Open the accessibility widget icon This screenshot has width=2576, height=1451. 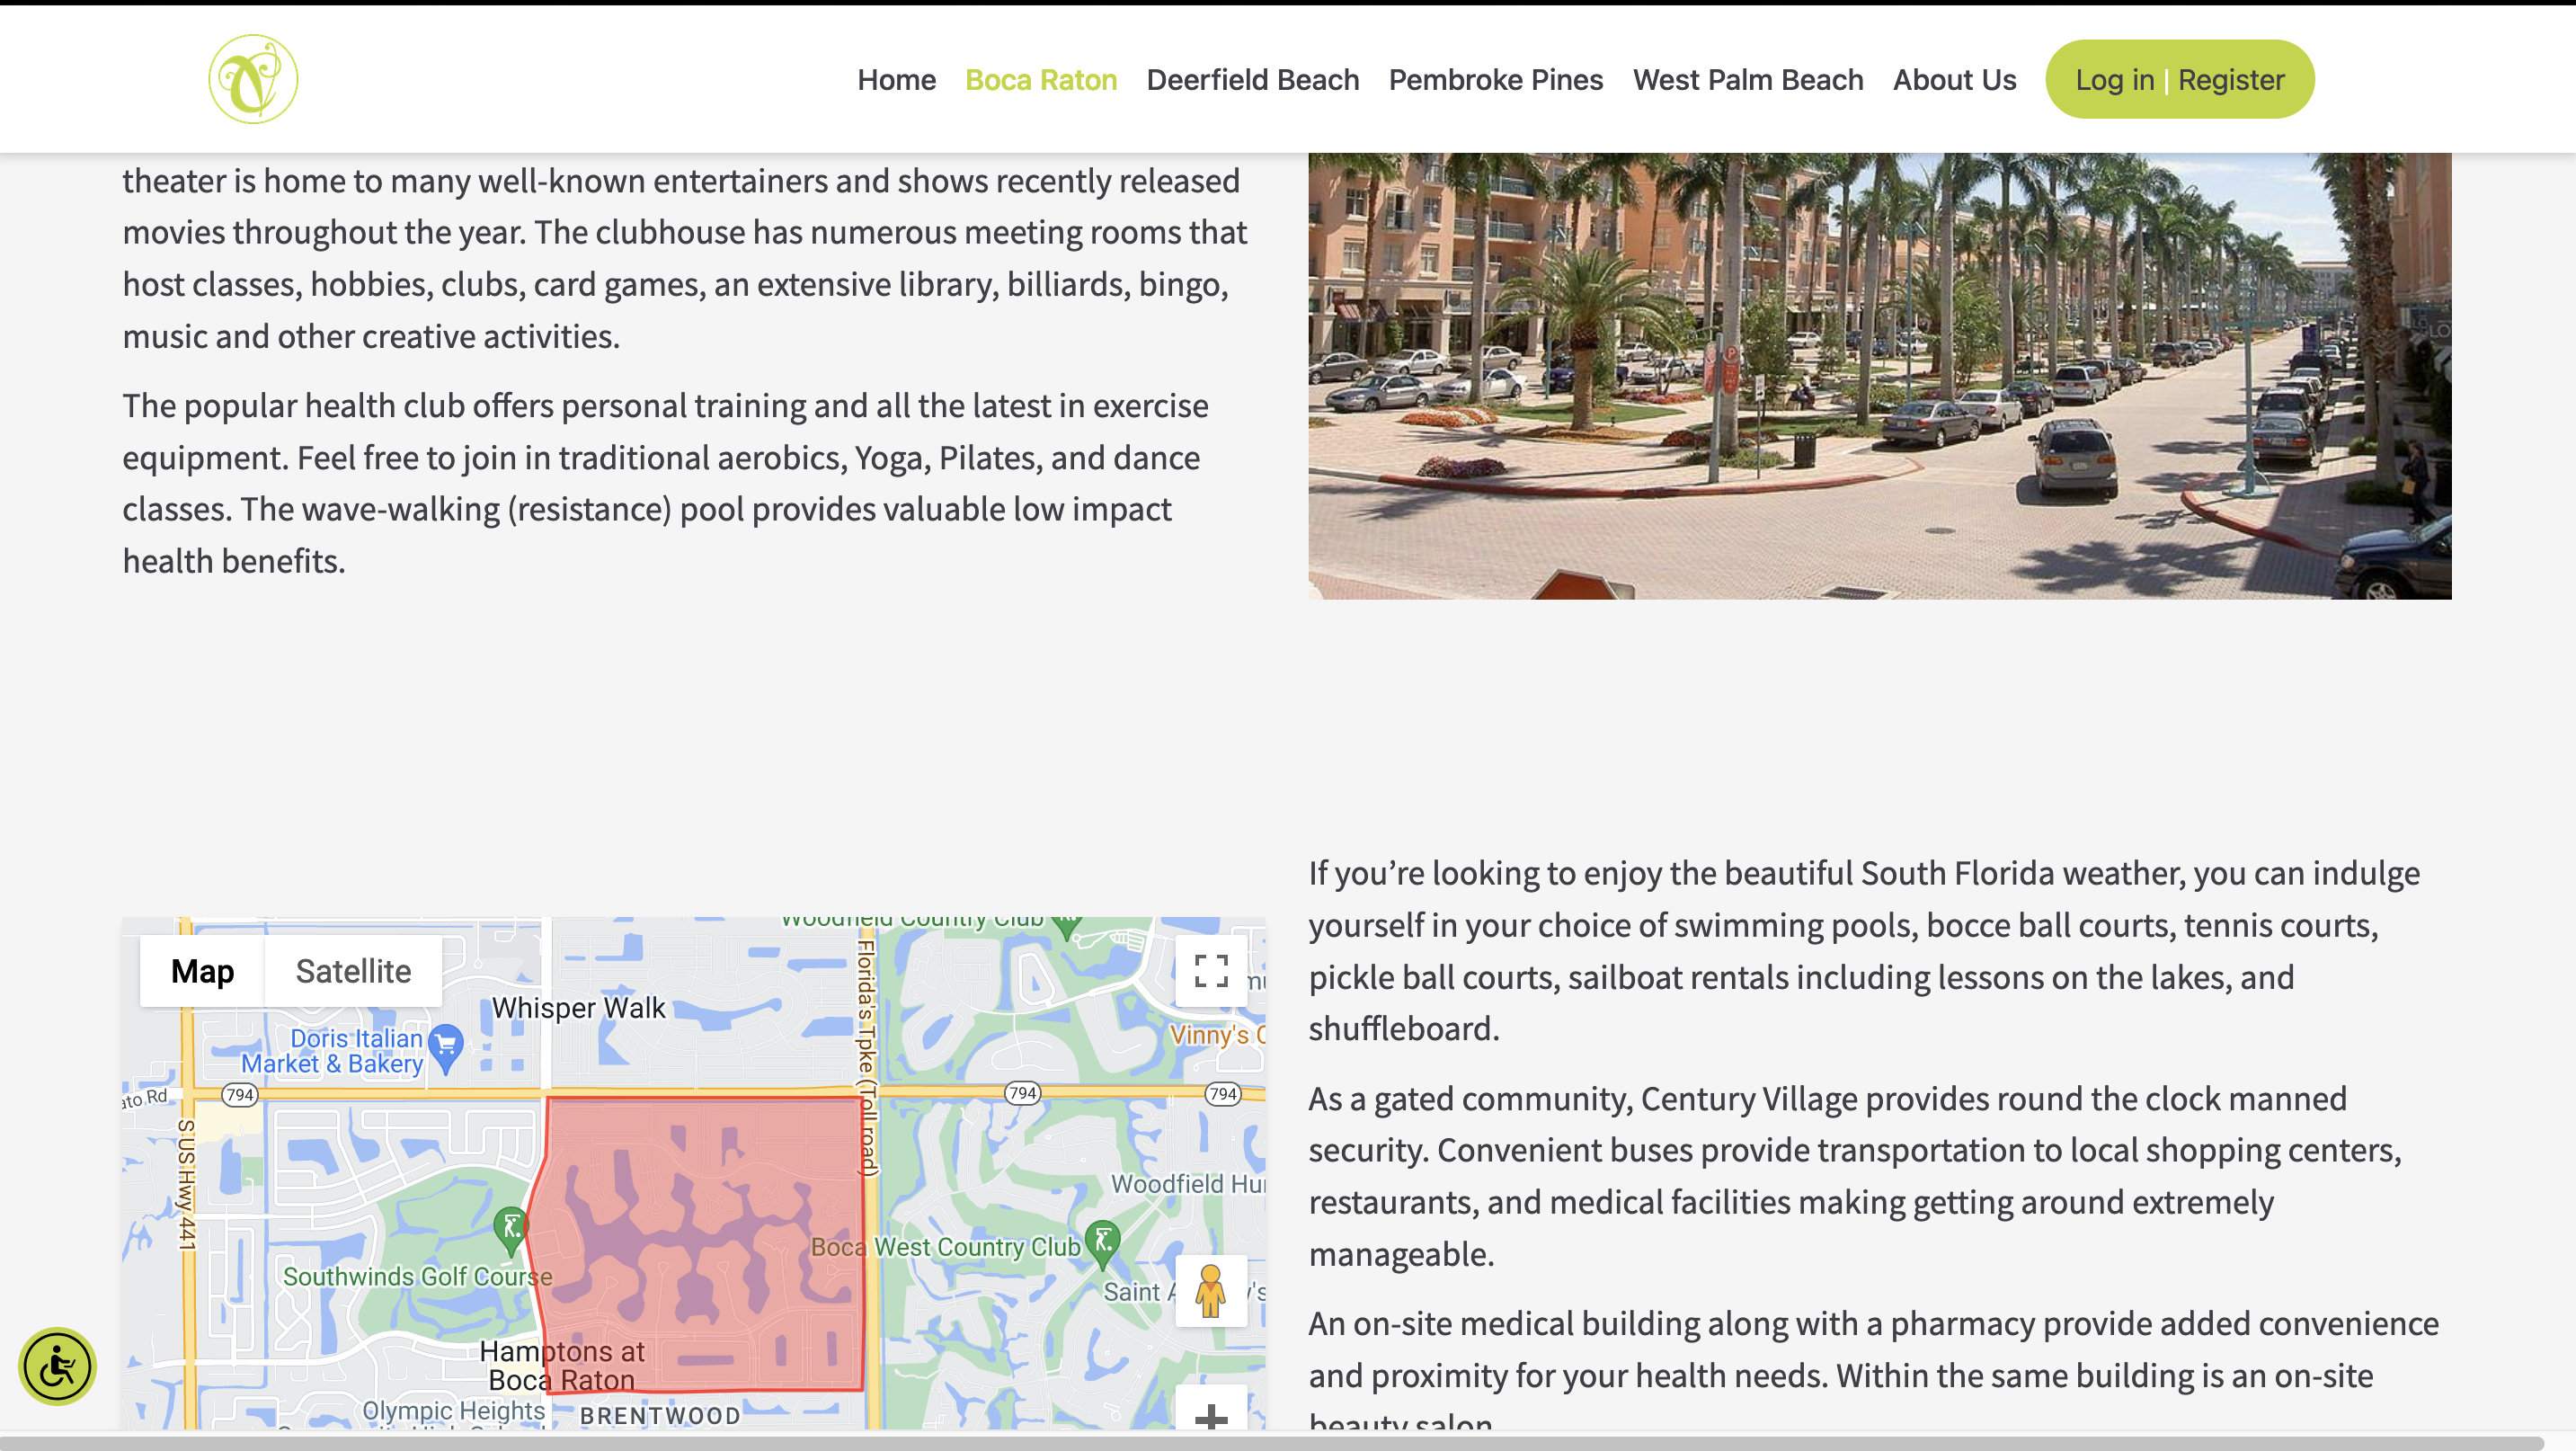57,1366
